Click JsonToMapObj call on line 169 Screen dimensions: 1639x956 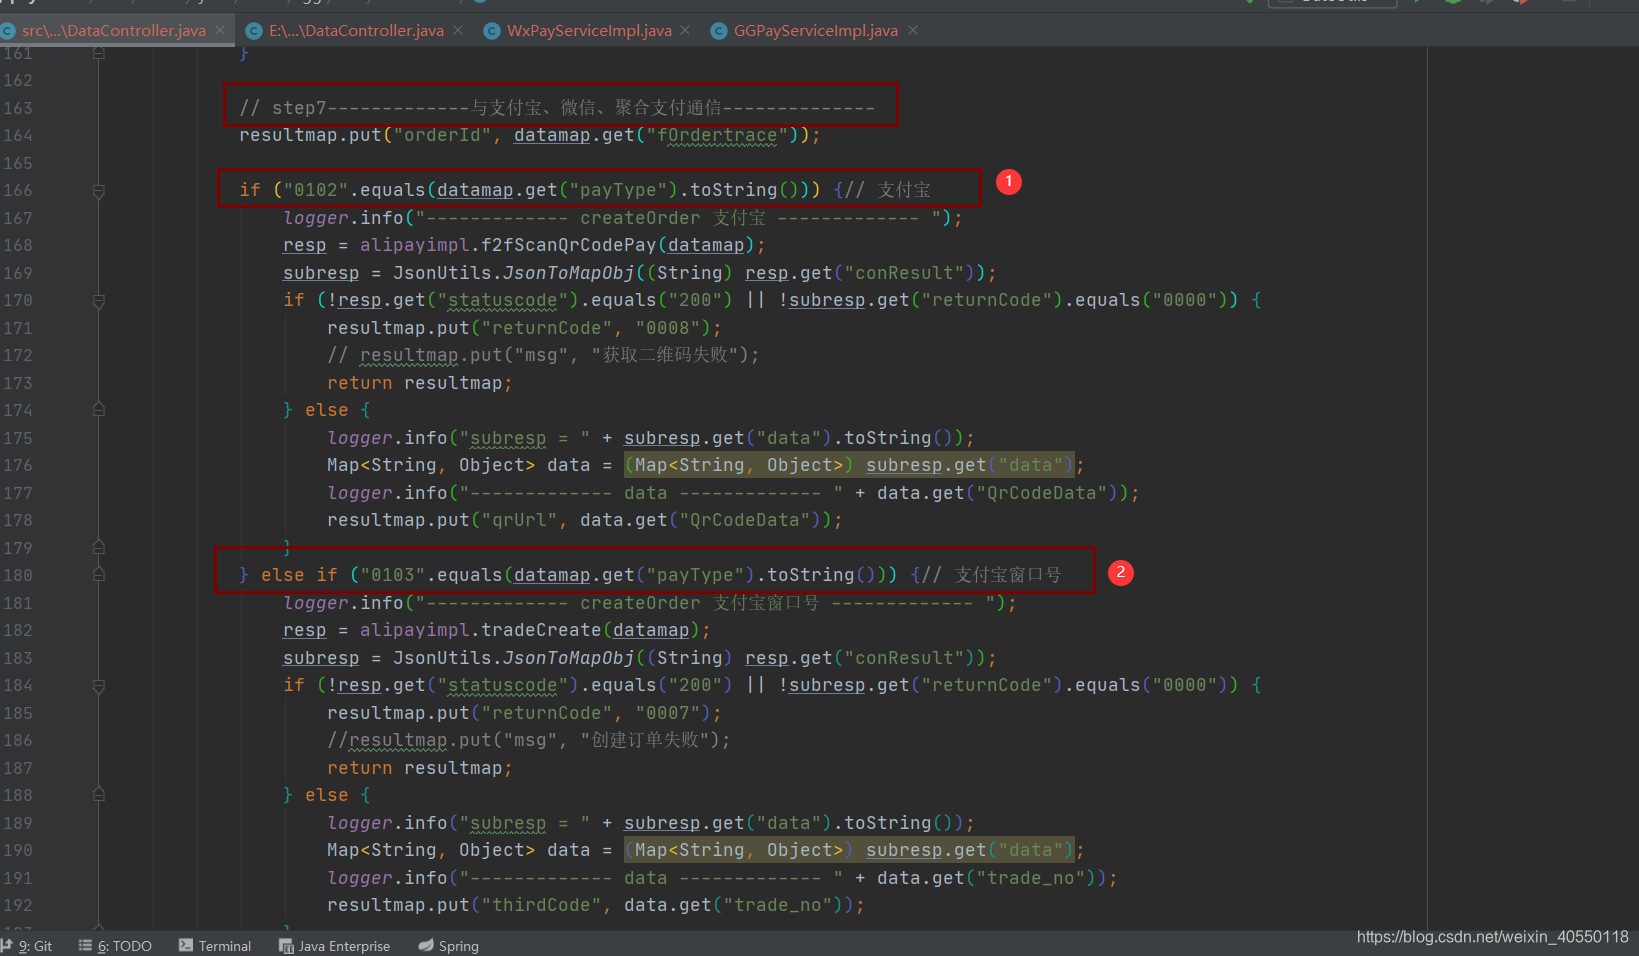[568, 273]
